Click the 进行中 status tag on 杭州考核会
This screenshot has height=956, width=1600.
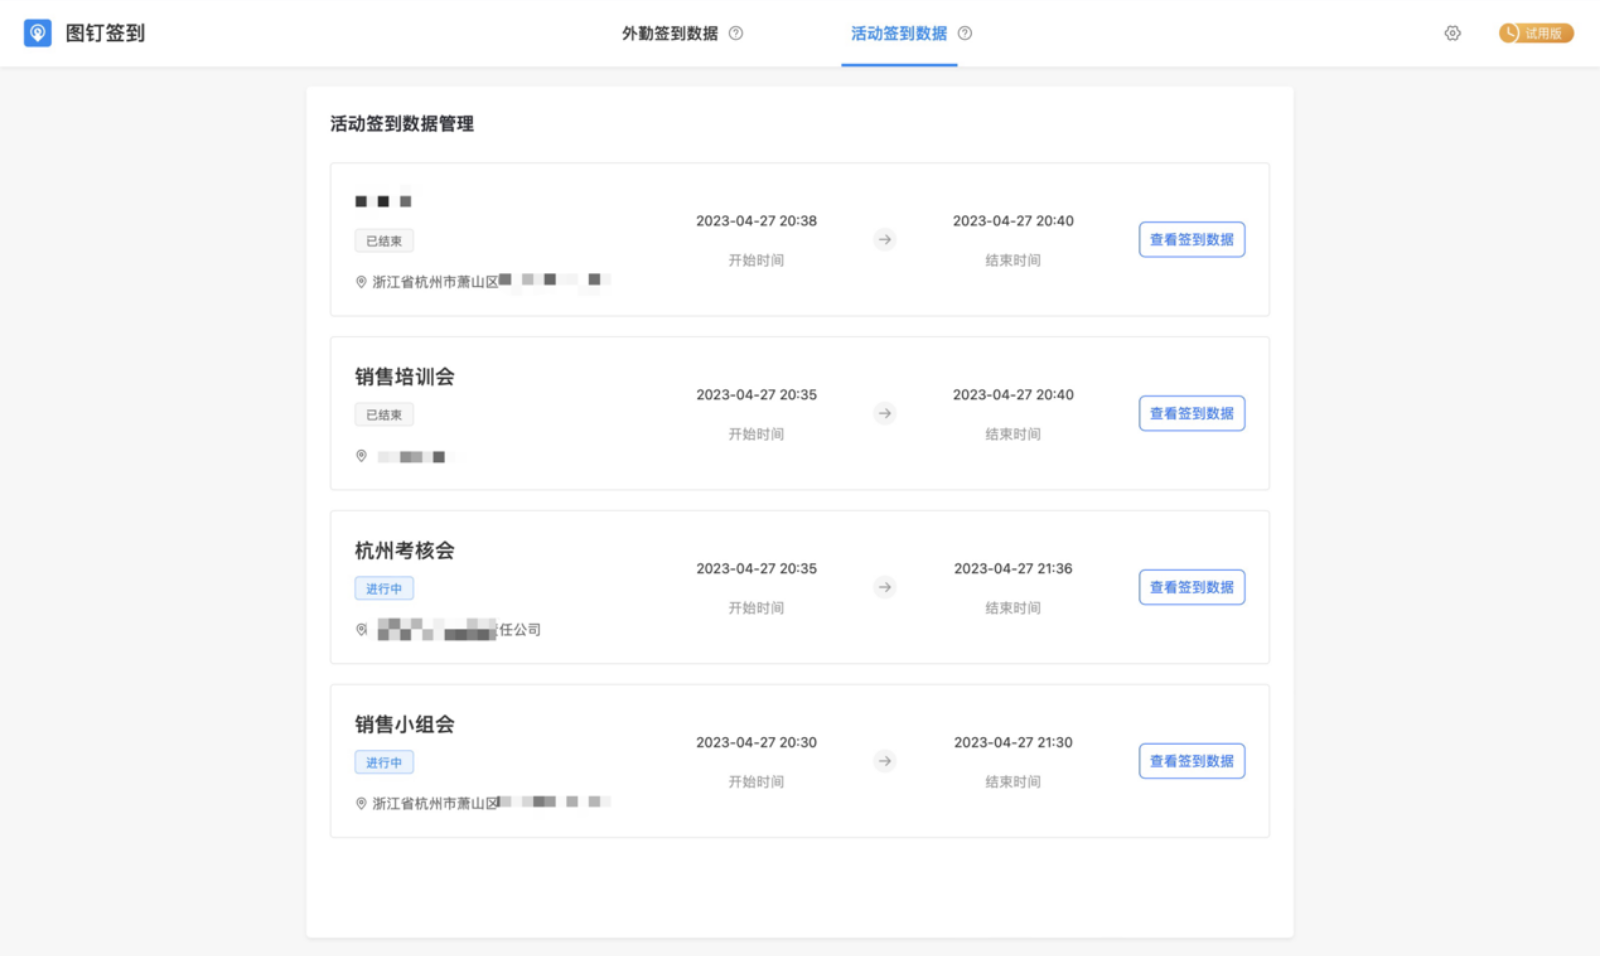tap(384, 589)
